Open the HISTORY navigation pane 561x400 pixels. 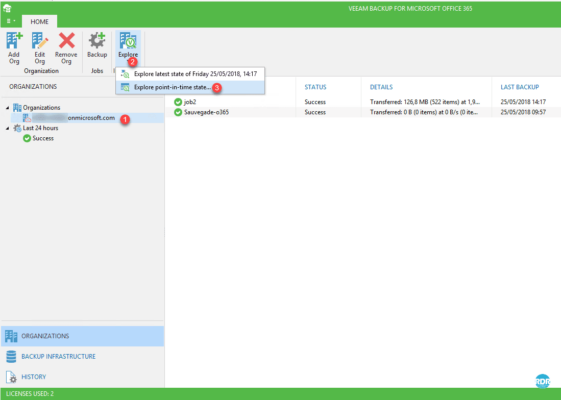tap(83, 377)
